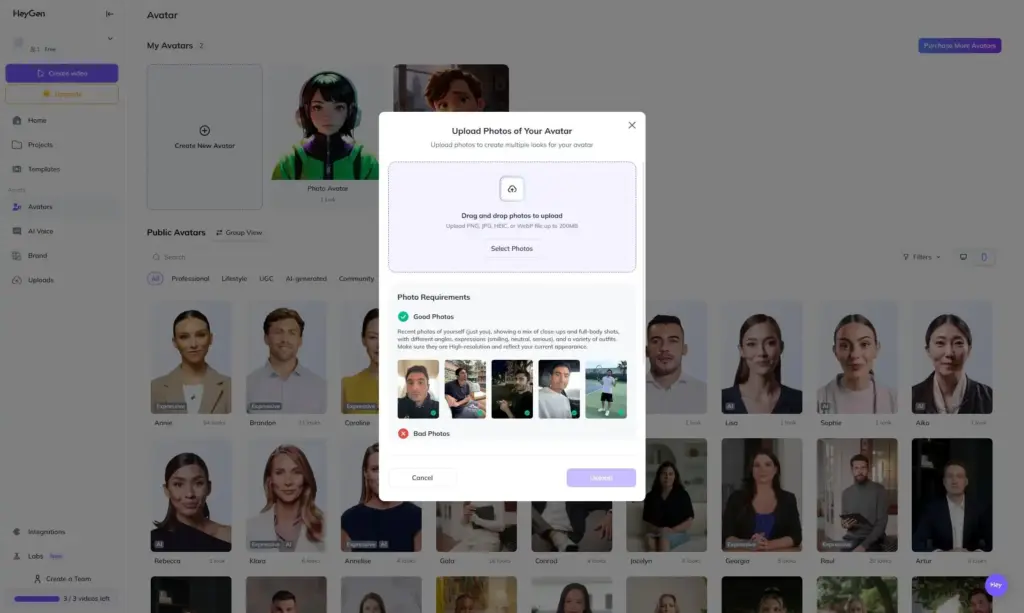This screenshot has width=1024, height=613.
Task: Open Templates via its sidebar icon
Action: (17, 169)
